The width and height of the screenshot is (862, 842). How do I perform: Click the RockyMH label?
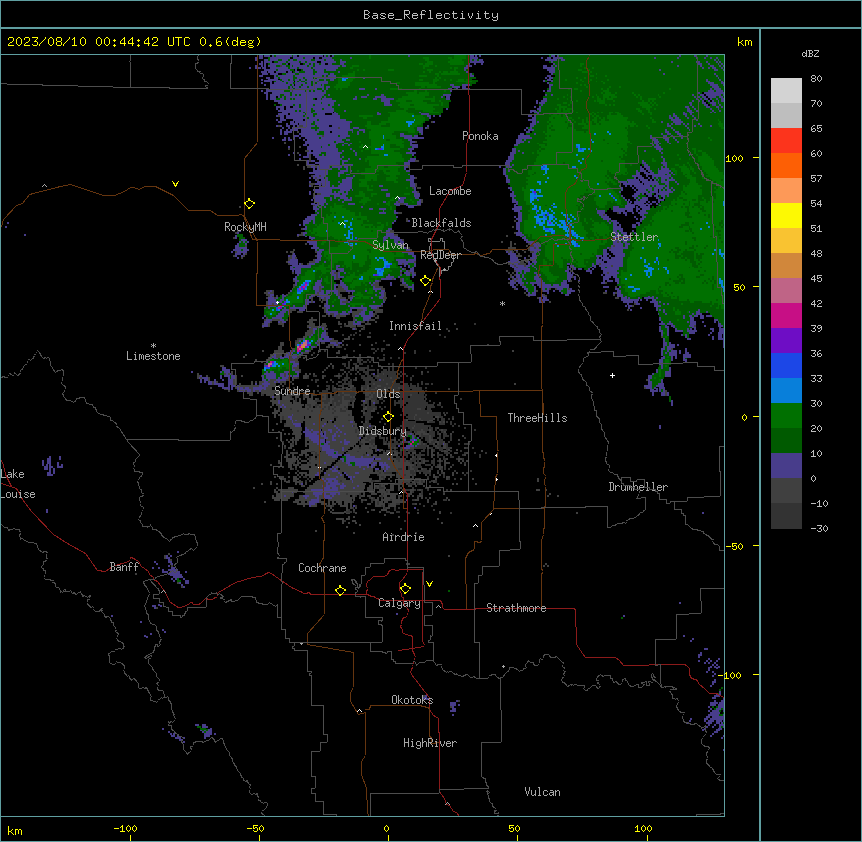point(245,227)
